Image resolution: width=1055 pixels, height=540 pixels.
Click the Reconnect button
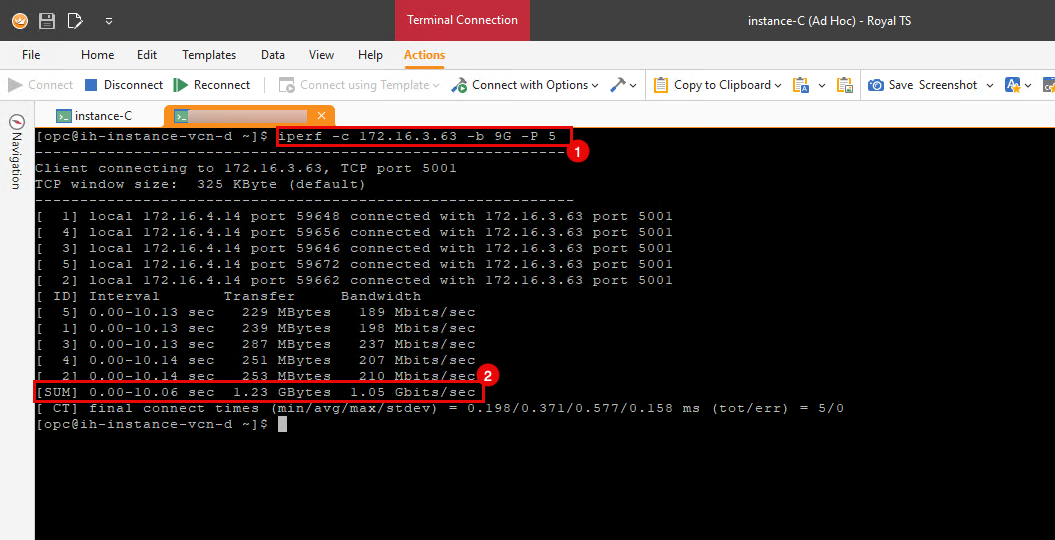click(212, 85)
